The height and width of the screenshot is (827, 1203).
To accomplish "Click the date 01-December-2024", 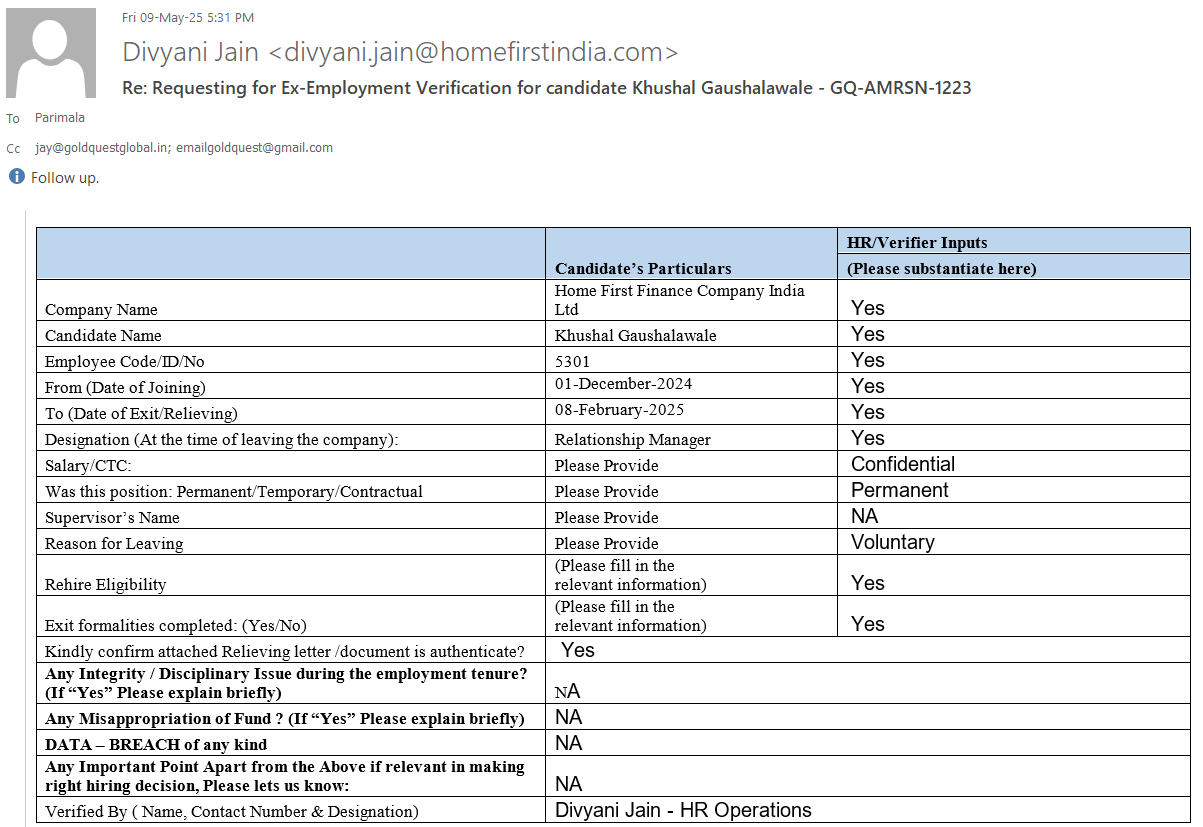I will [x=624, y=384].
